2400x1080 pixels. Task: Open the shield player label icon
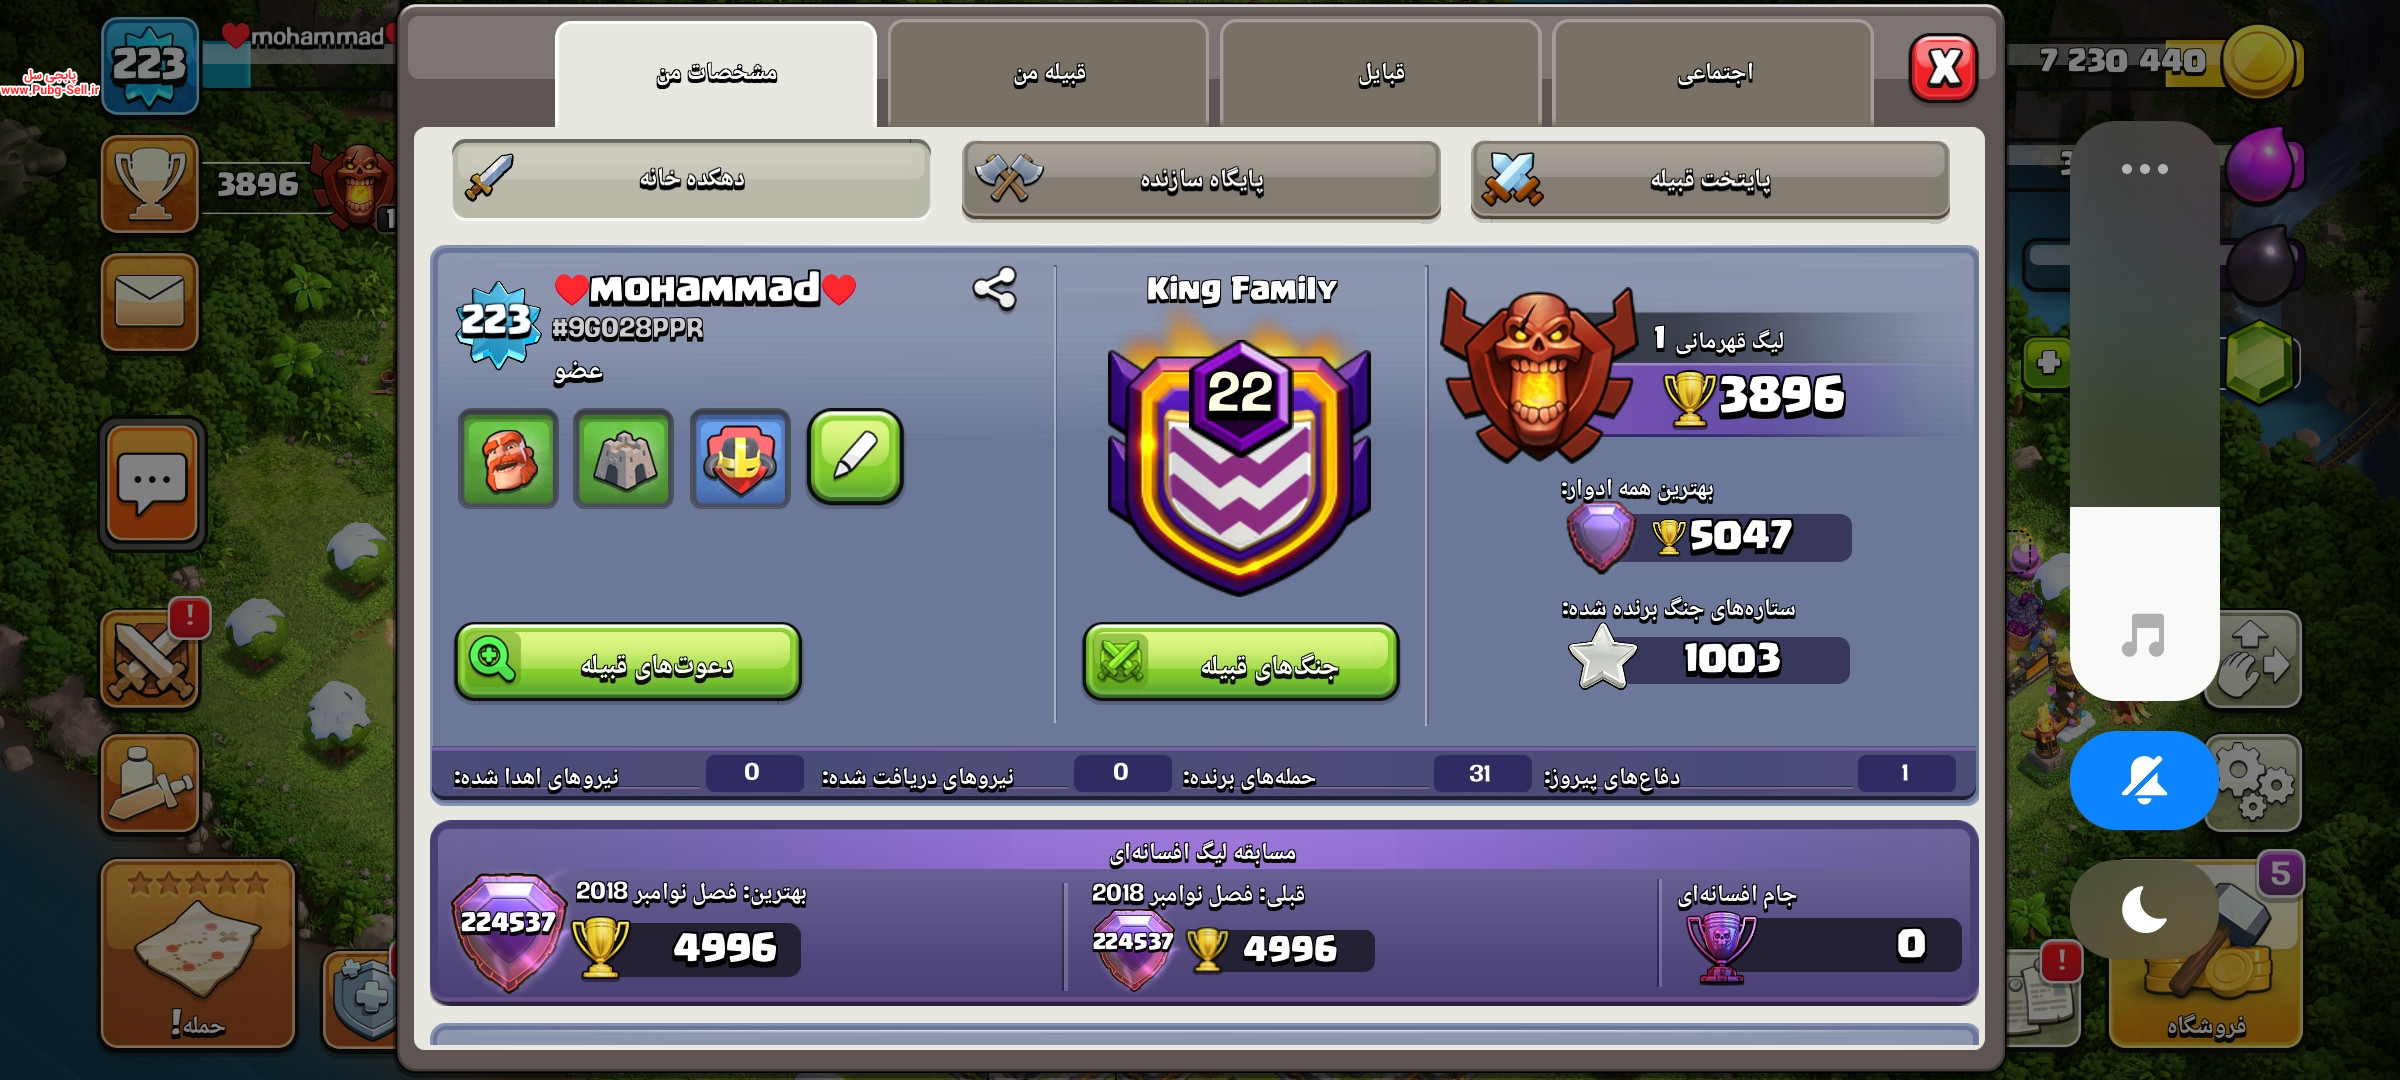tap(740, 459)
